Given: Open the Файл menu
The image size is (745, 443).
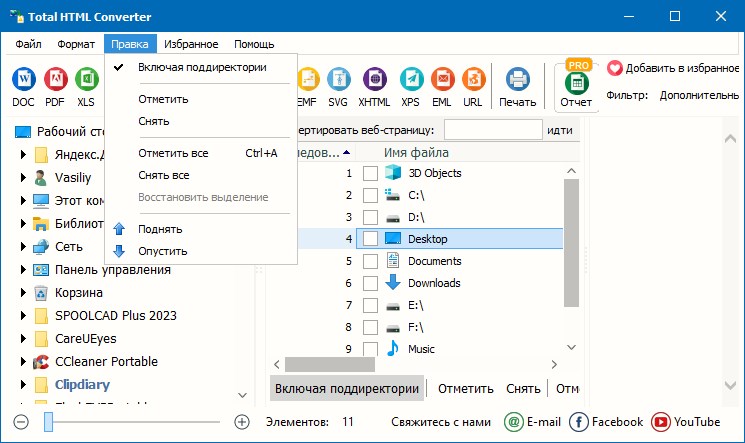Looking at the screenshot, I should (28, 44).
